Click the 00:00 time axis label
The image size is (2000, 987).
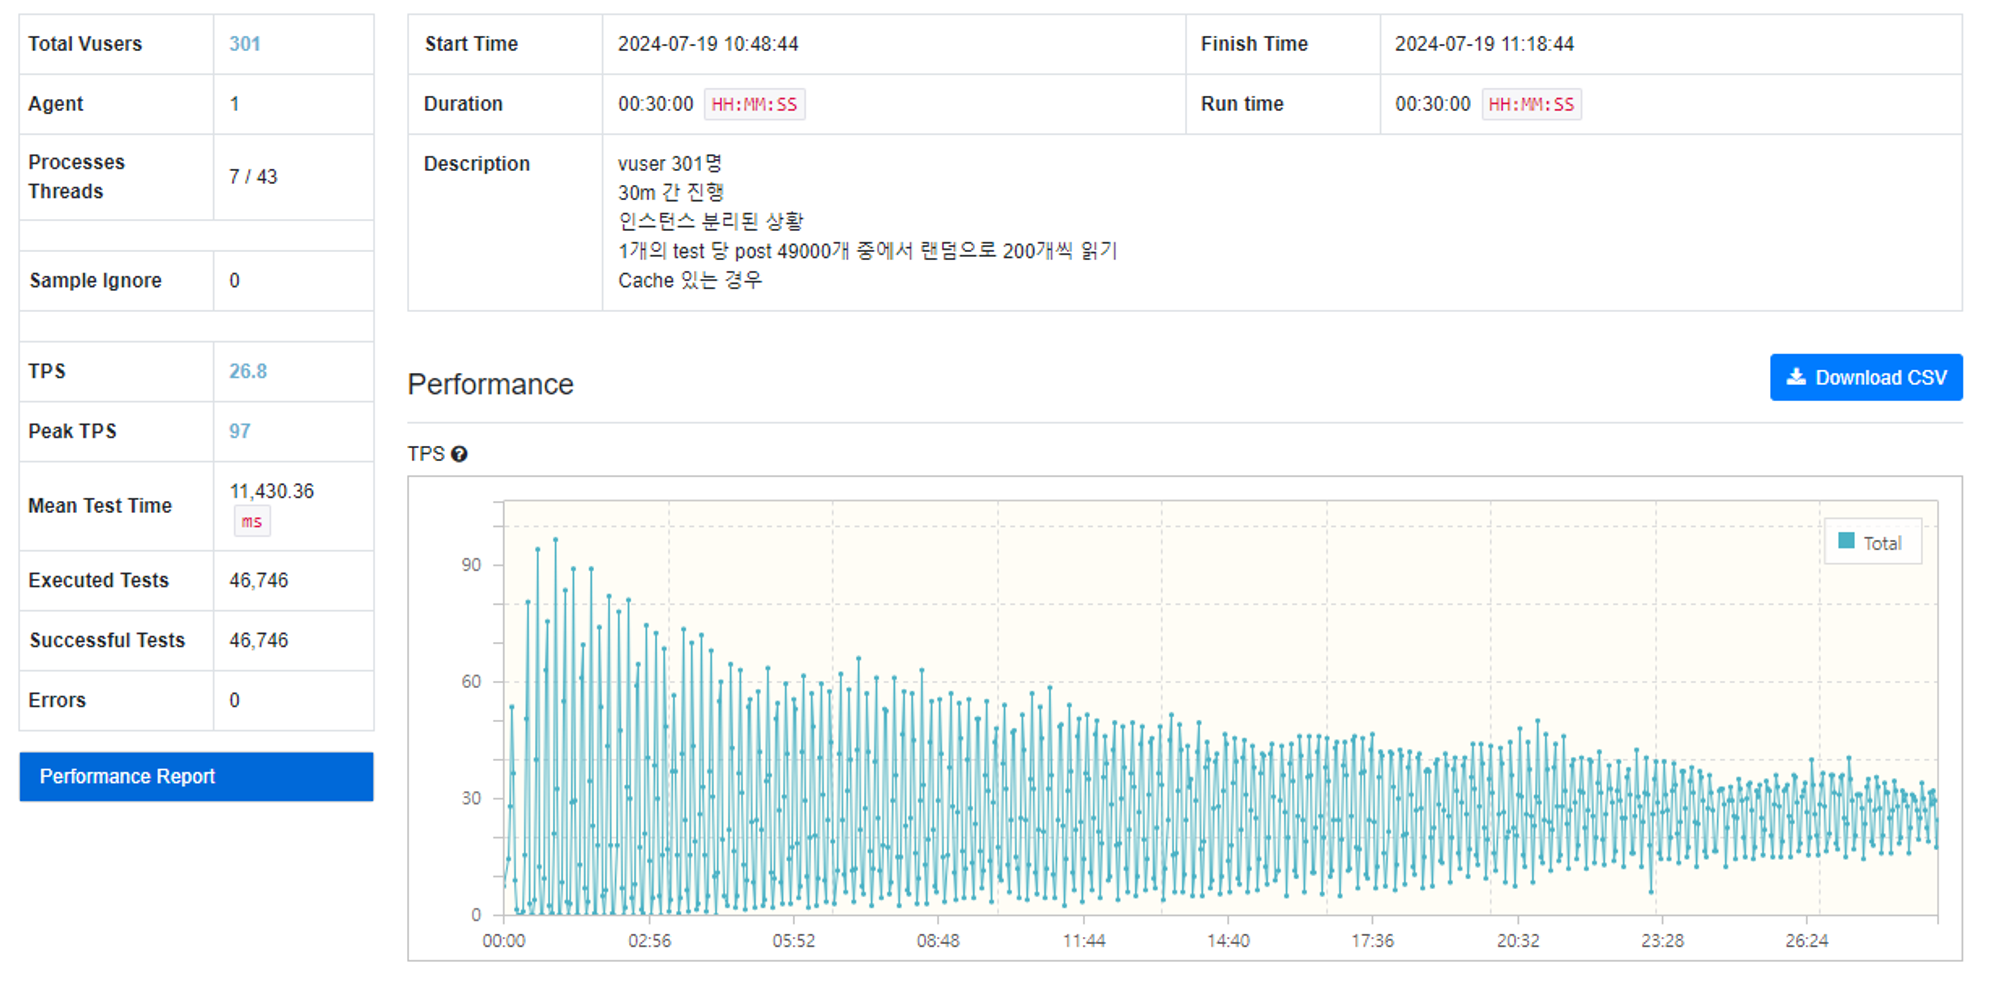pyautogui.click(x=504, y=941)
